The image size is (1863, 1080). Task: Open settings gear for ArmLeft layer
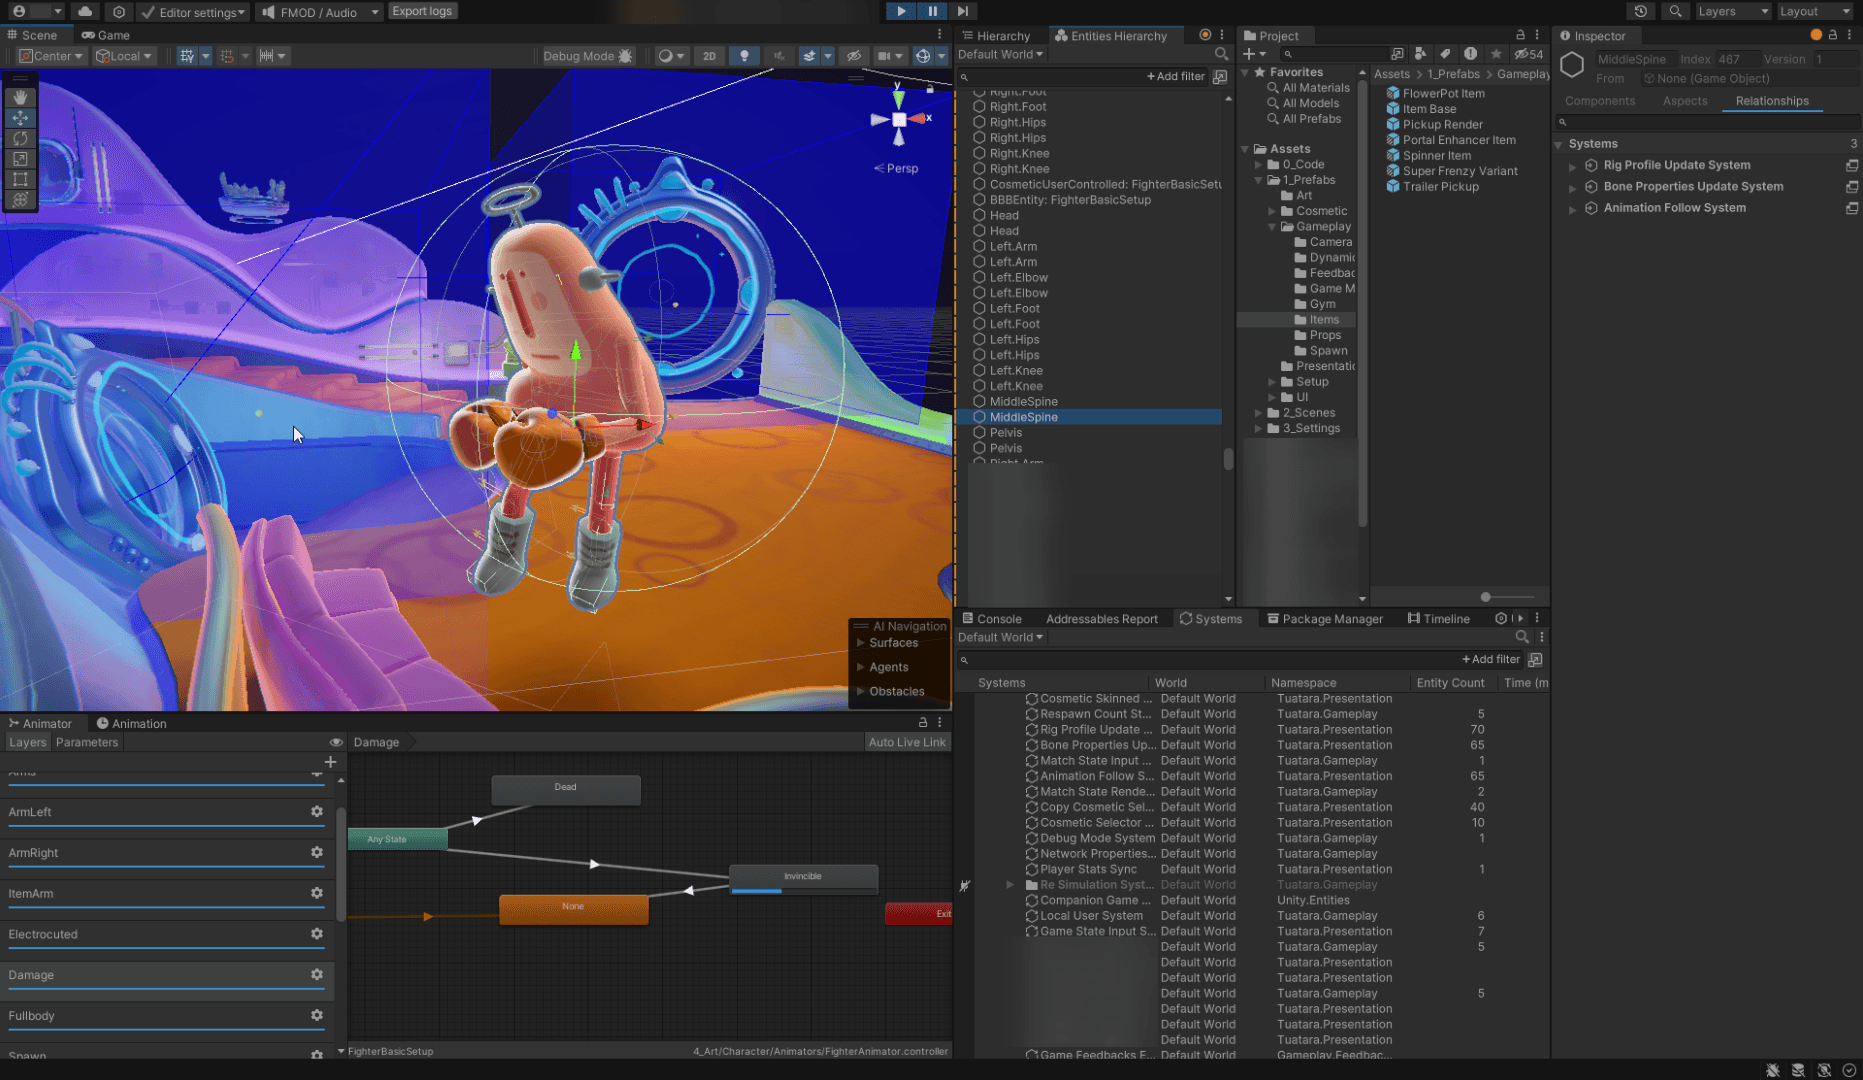point(317,812)
